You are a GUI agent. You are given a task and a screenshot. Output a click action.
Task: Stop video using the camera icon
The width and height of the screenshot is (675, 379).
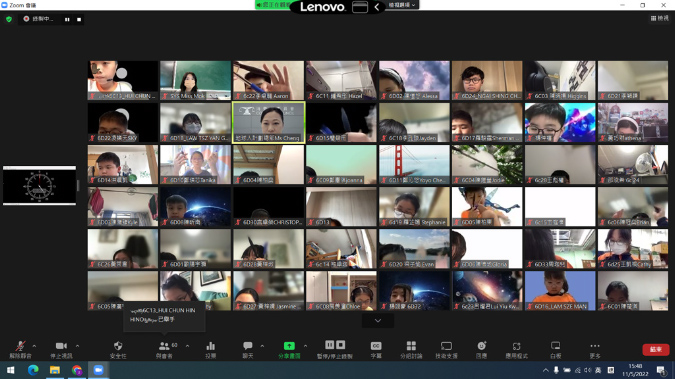point(61,346)
